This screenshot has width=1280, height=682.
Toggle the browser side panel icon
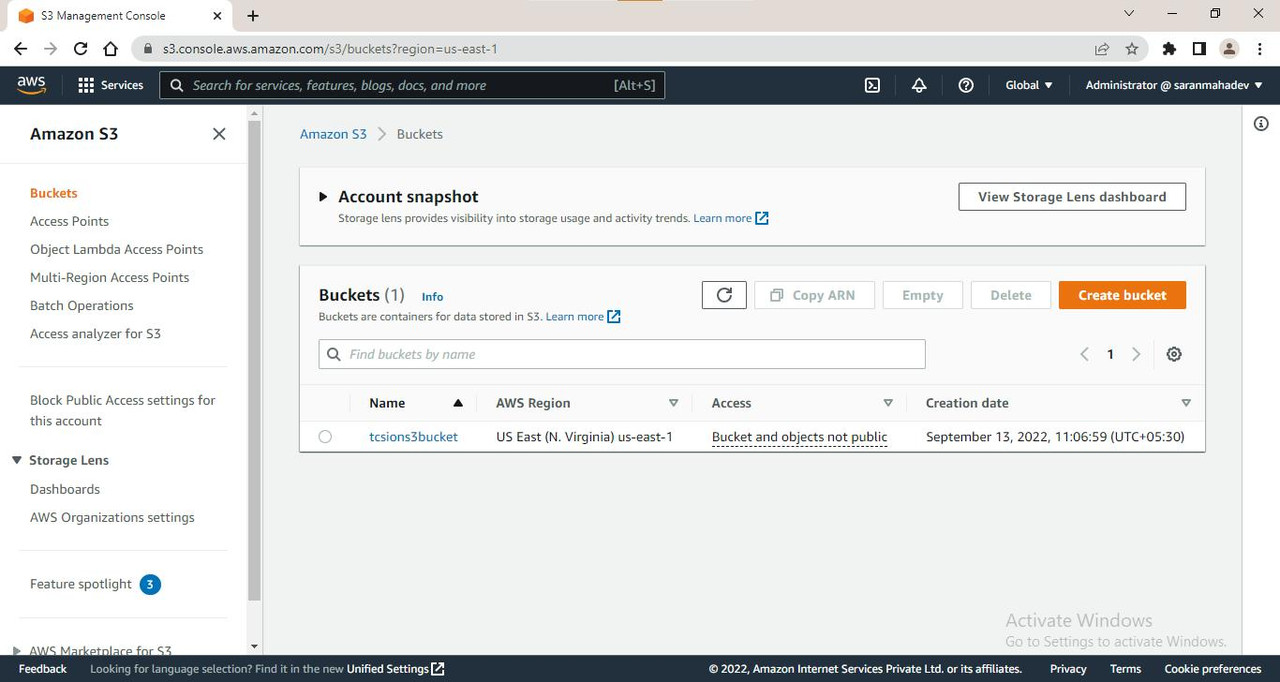tap(1199, 48)
